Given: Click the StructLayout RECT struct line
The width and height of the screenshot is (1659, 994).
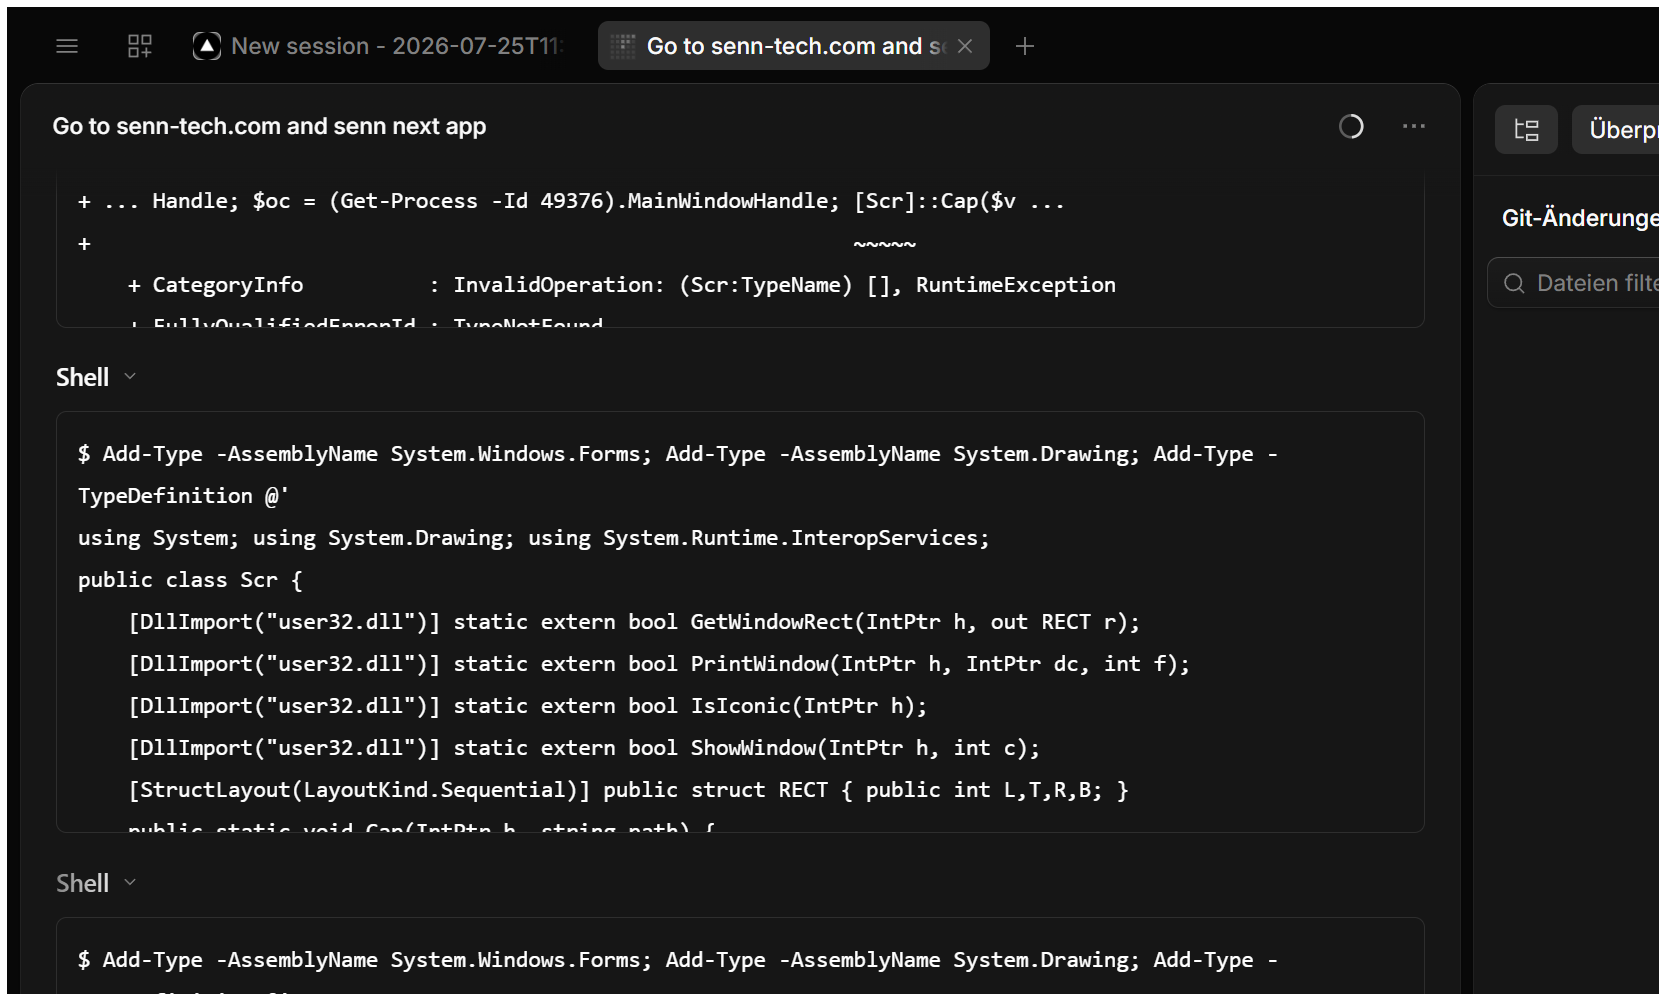Looking at the screenshot, I should coord(628,790).
